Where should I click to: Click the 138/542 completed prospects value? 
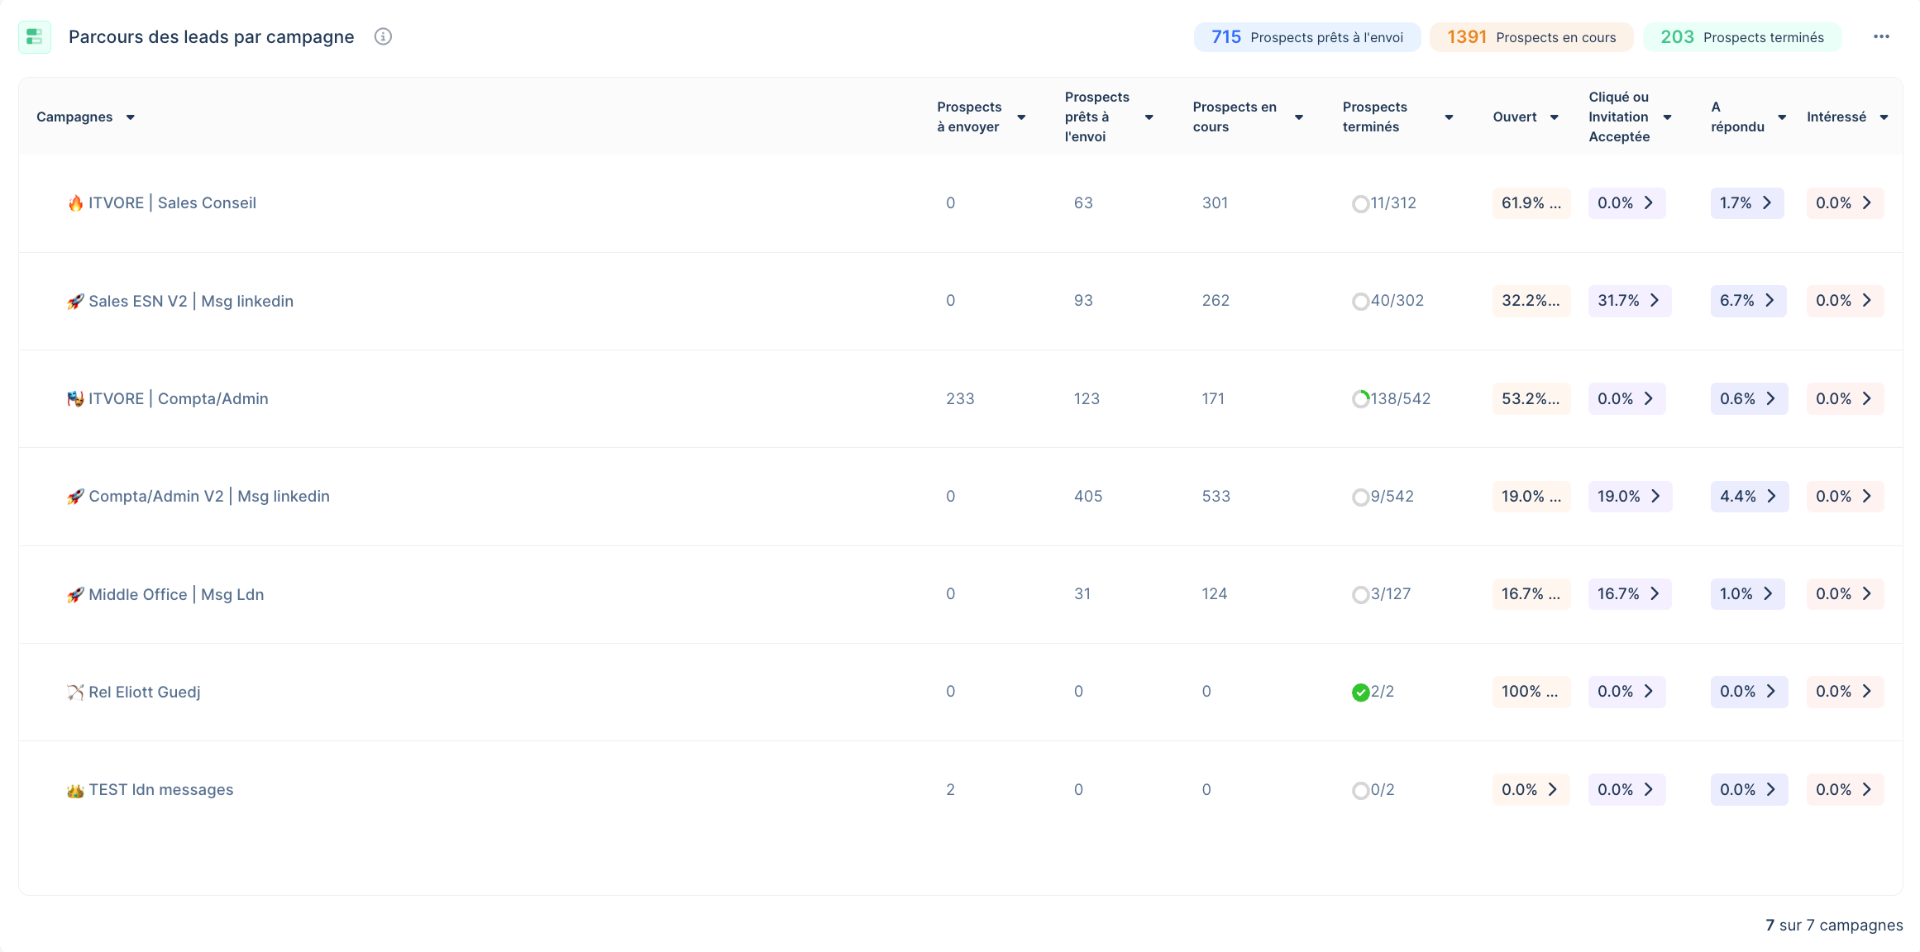pyautogui.click(x=1400, y=399)
